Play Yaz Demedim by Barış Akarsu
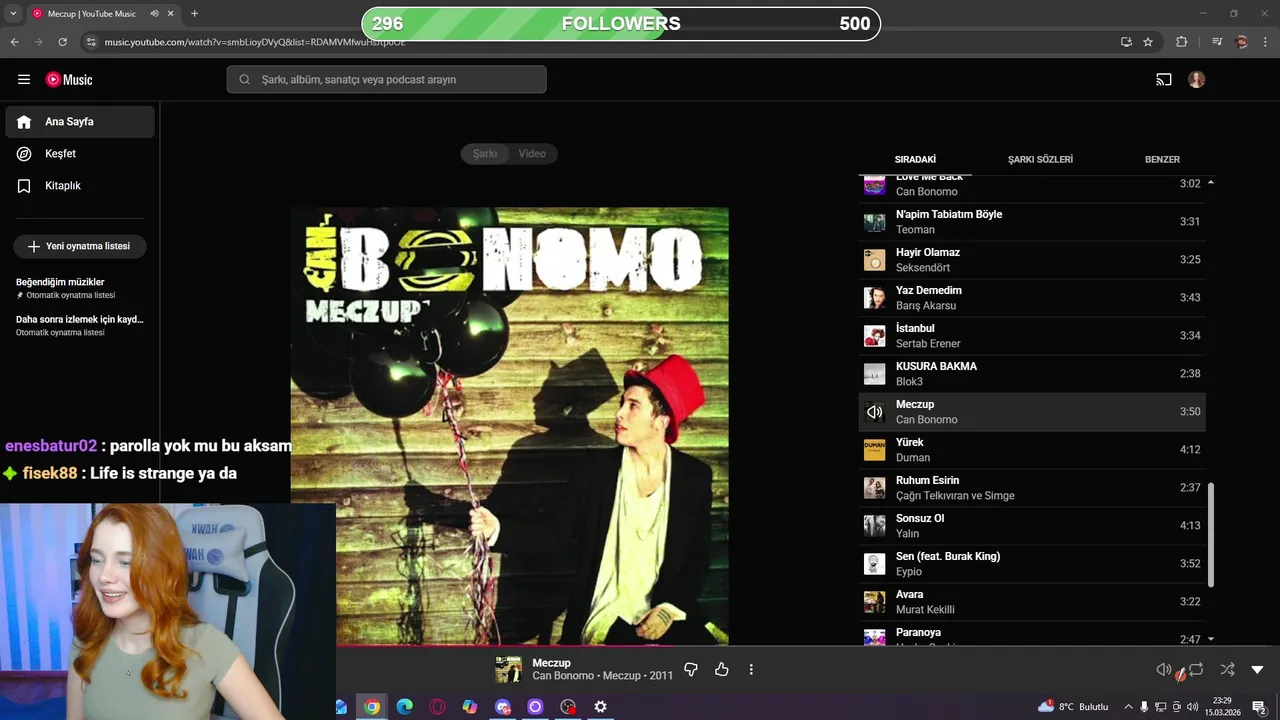1280x720 pixels. pyautogui.click(x=1032, y=298)
